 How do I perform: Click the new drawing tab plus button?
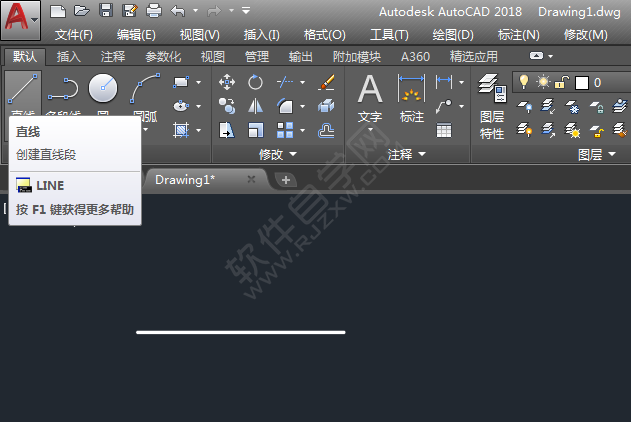click(x=286, y=180)
